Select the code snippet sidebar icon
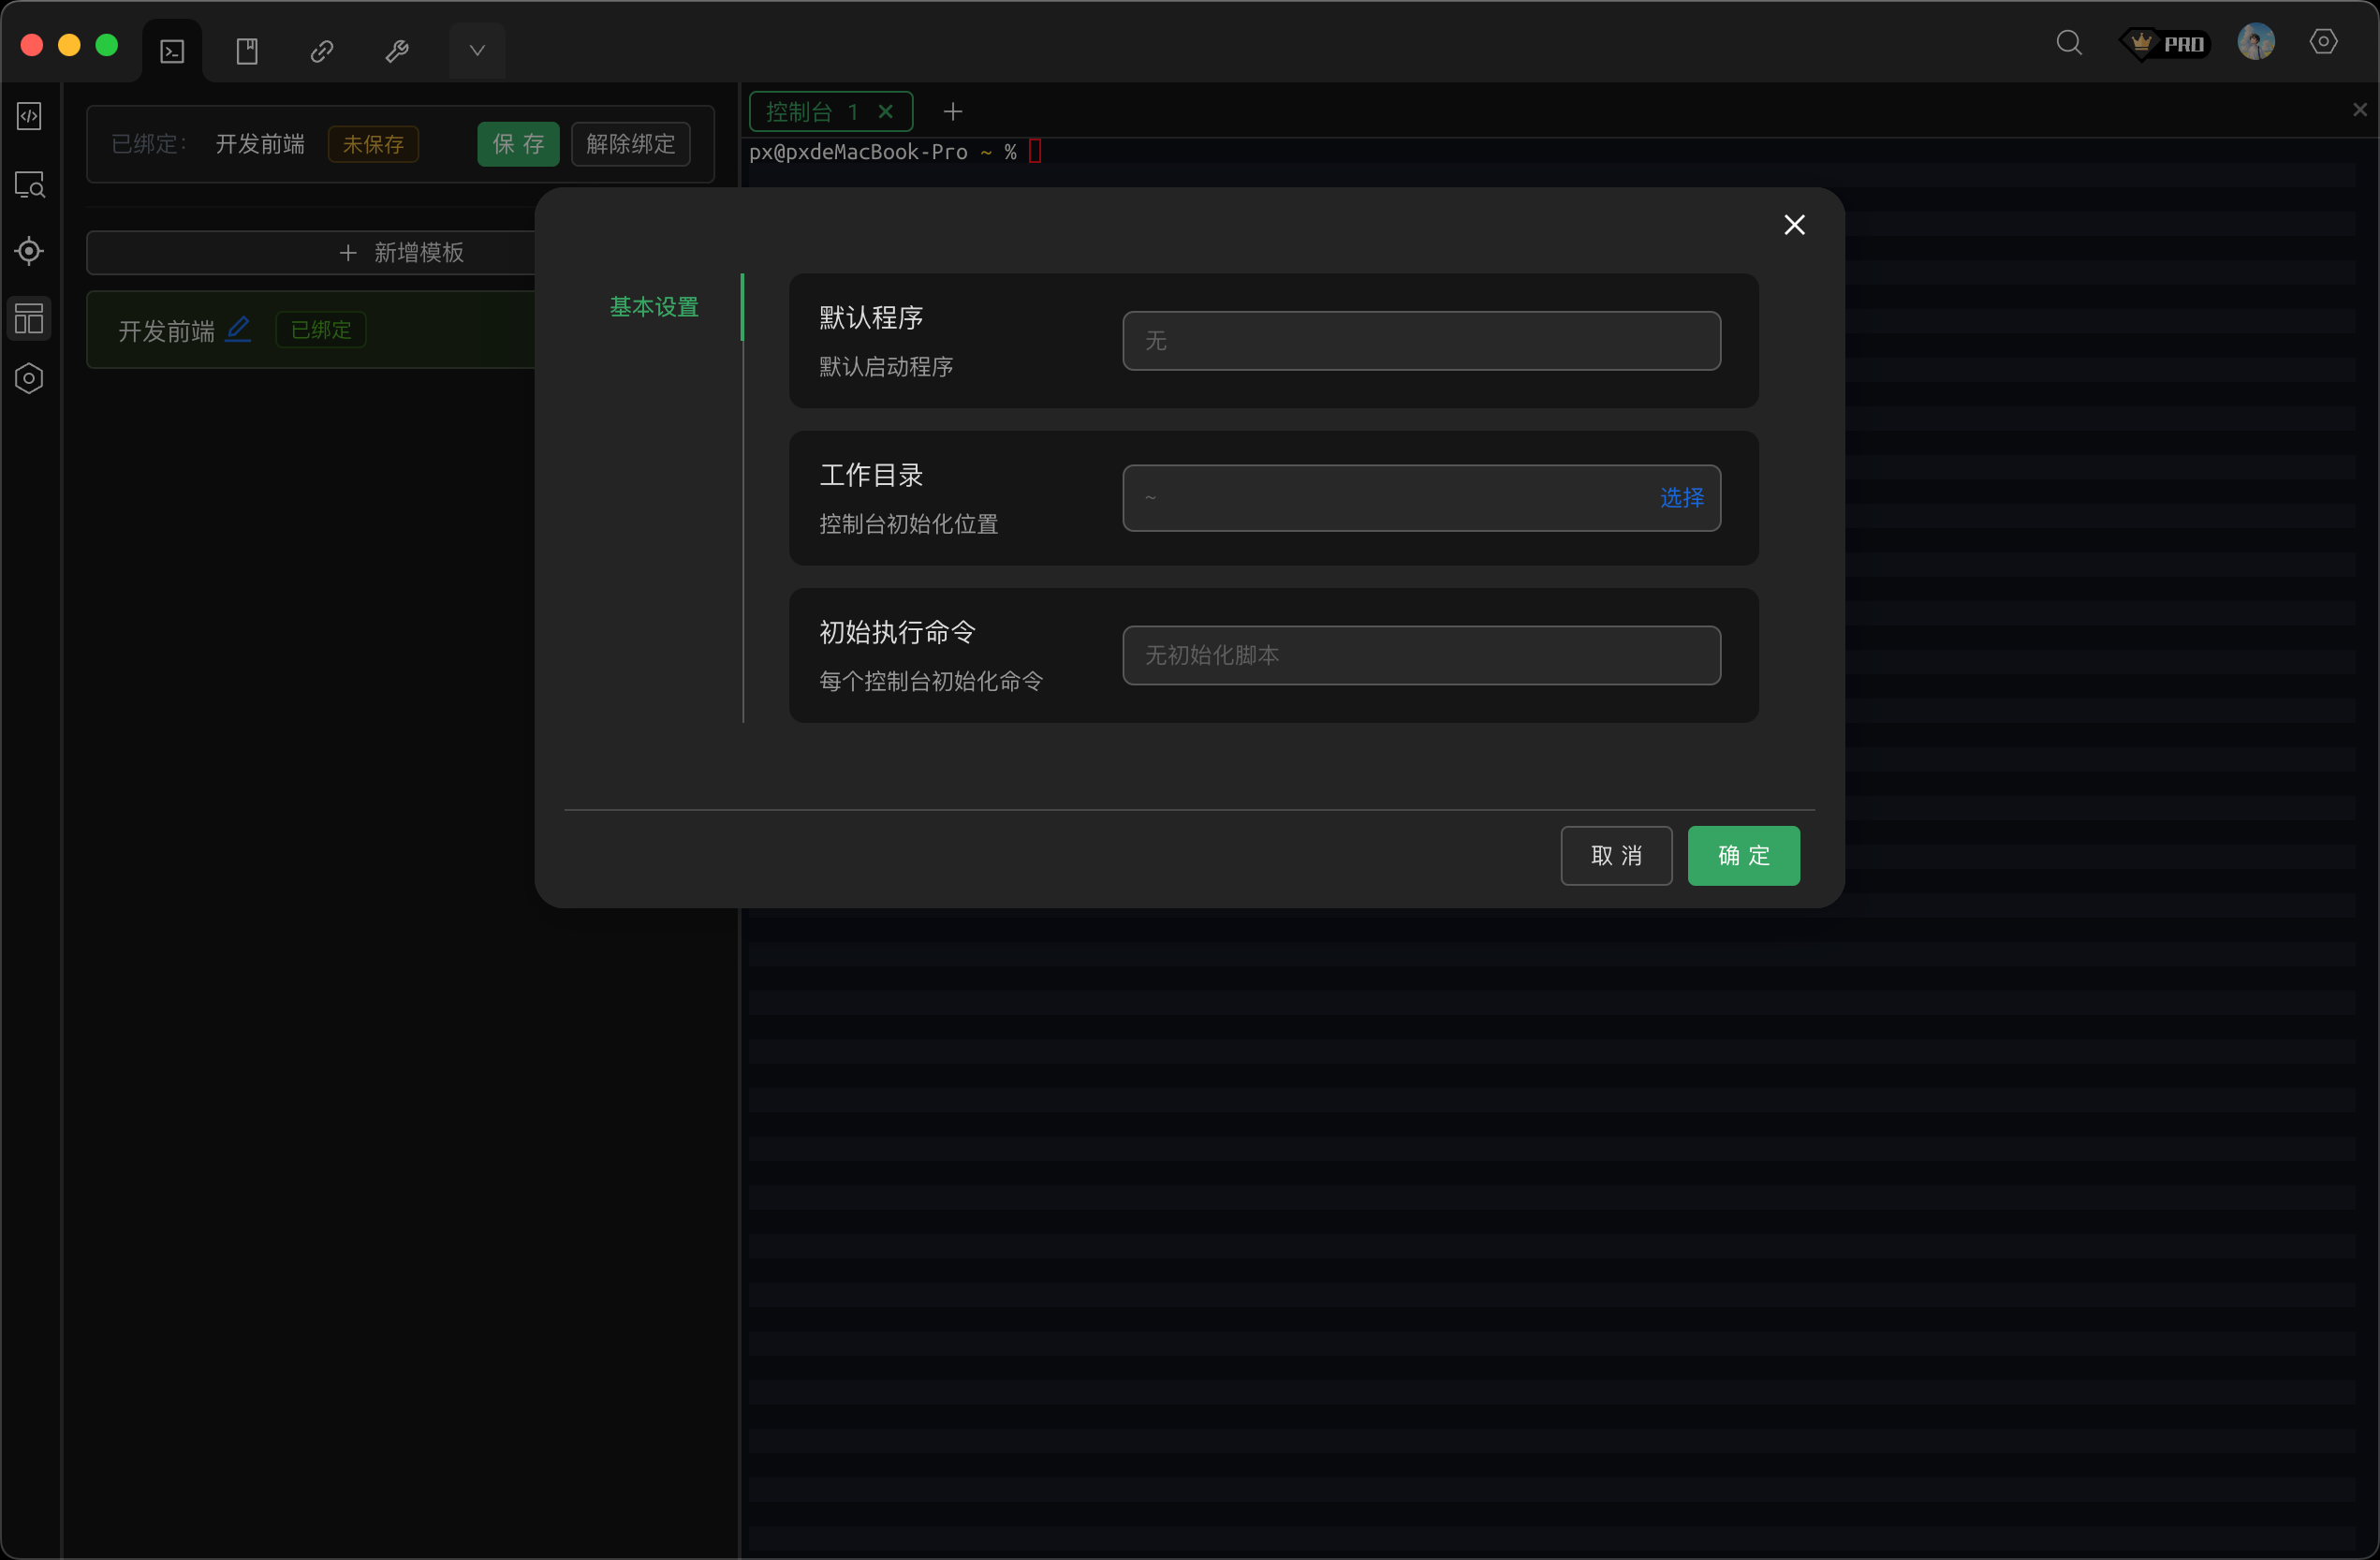The image size is (2380, 1560). [29, 116]
